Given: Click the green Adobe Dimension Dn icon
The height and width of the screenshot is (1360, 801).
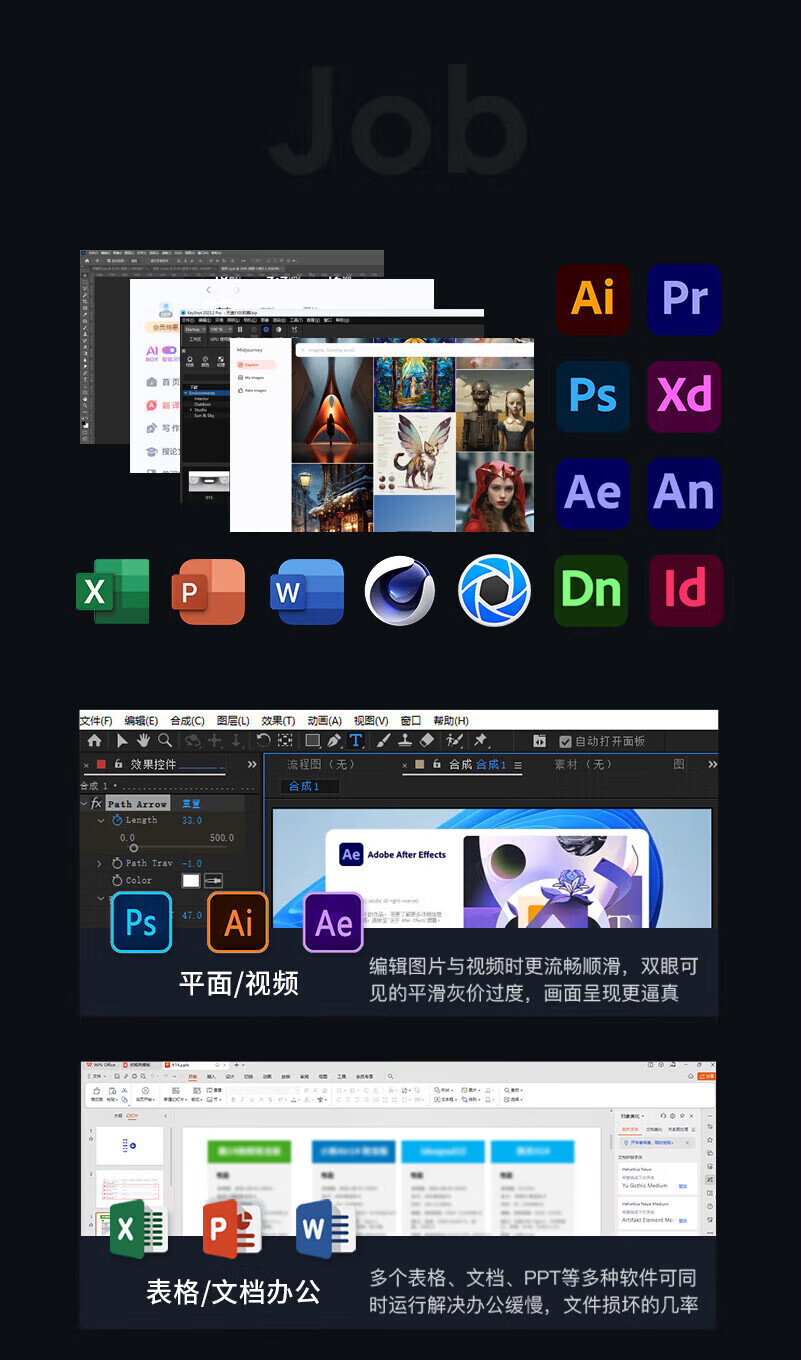Looking at the screenshot, I should pyautogui.click(x=591, y=591).
